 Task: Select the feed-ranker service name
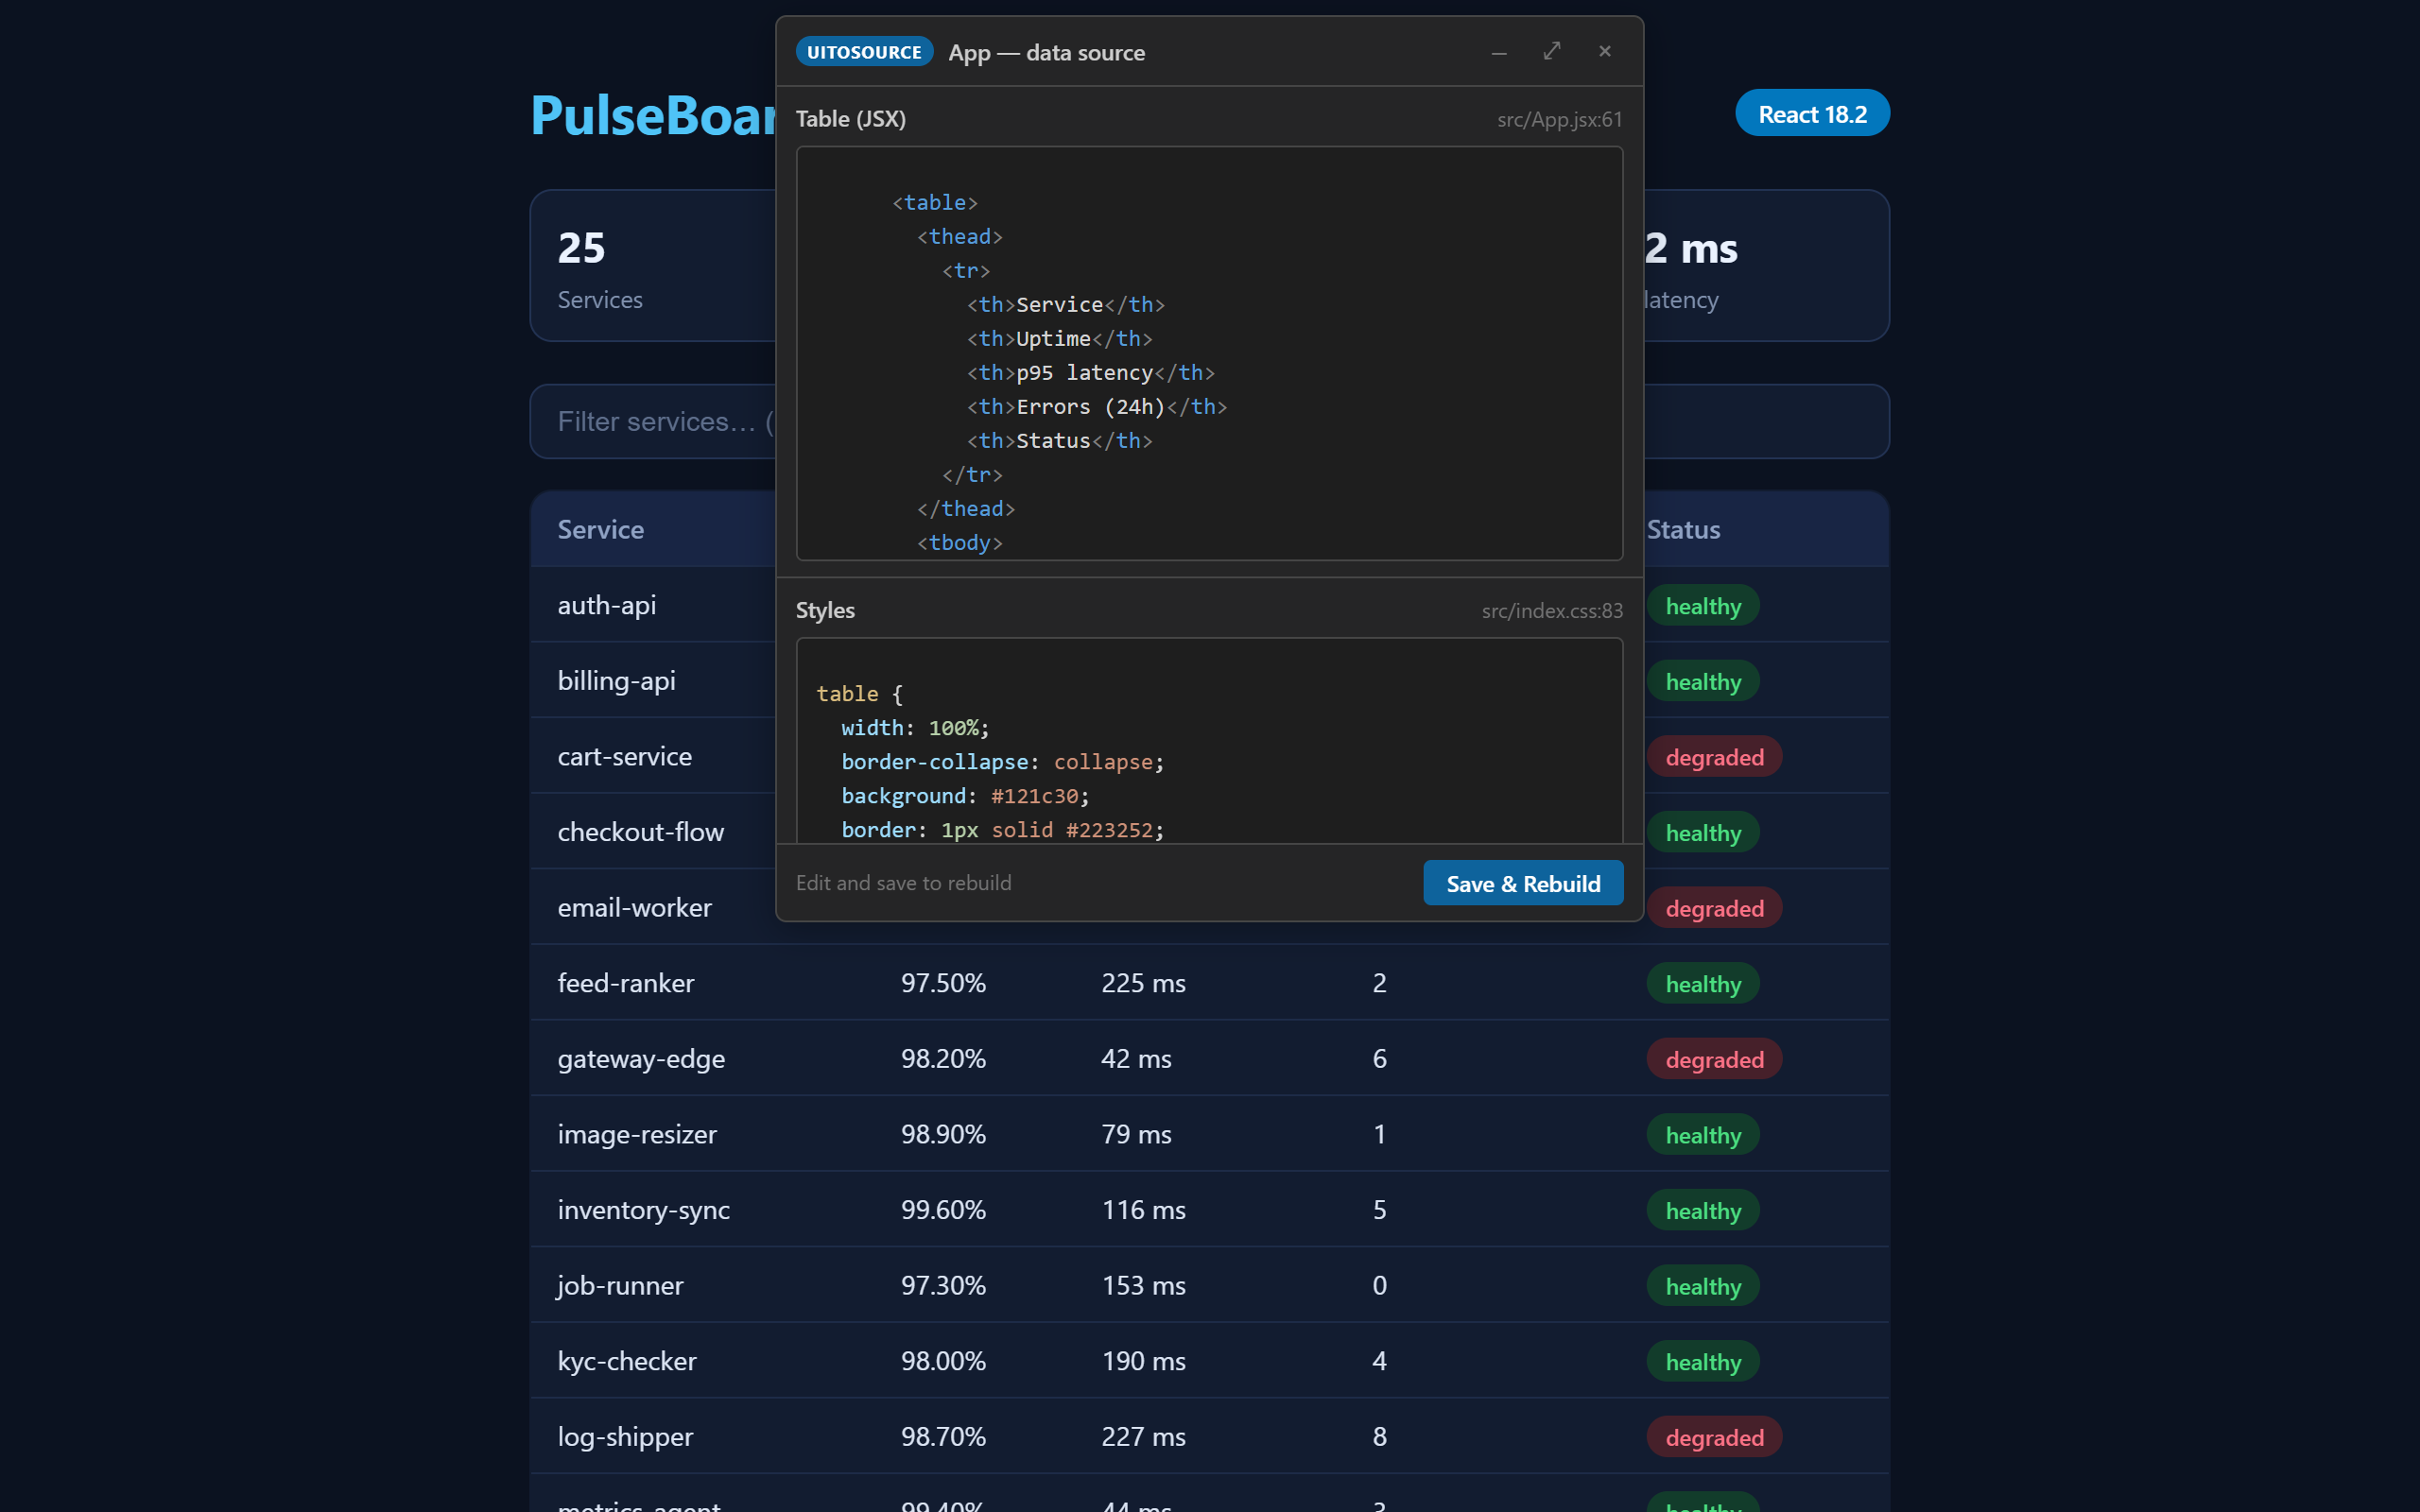(626, 983)
